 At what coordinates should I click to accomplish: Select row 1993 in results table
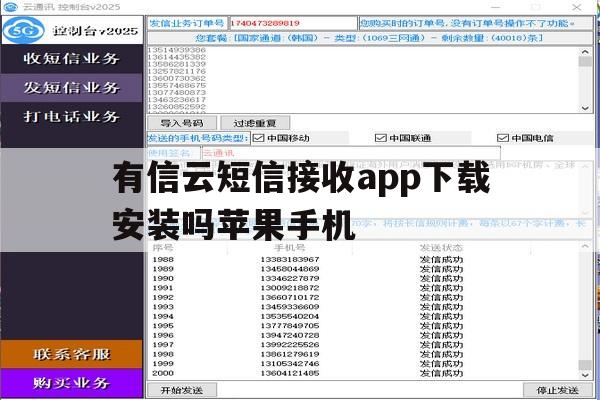(x=363, y=307)
